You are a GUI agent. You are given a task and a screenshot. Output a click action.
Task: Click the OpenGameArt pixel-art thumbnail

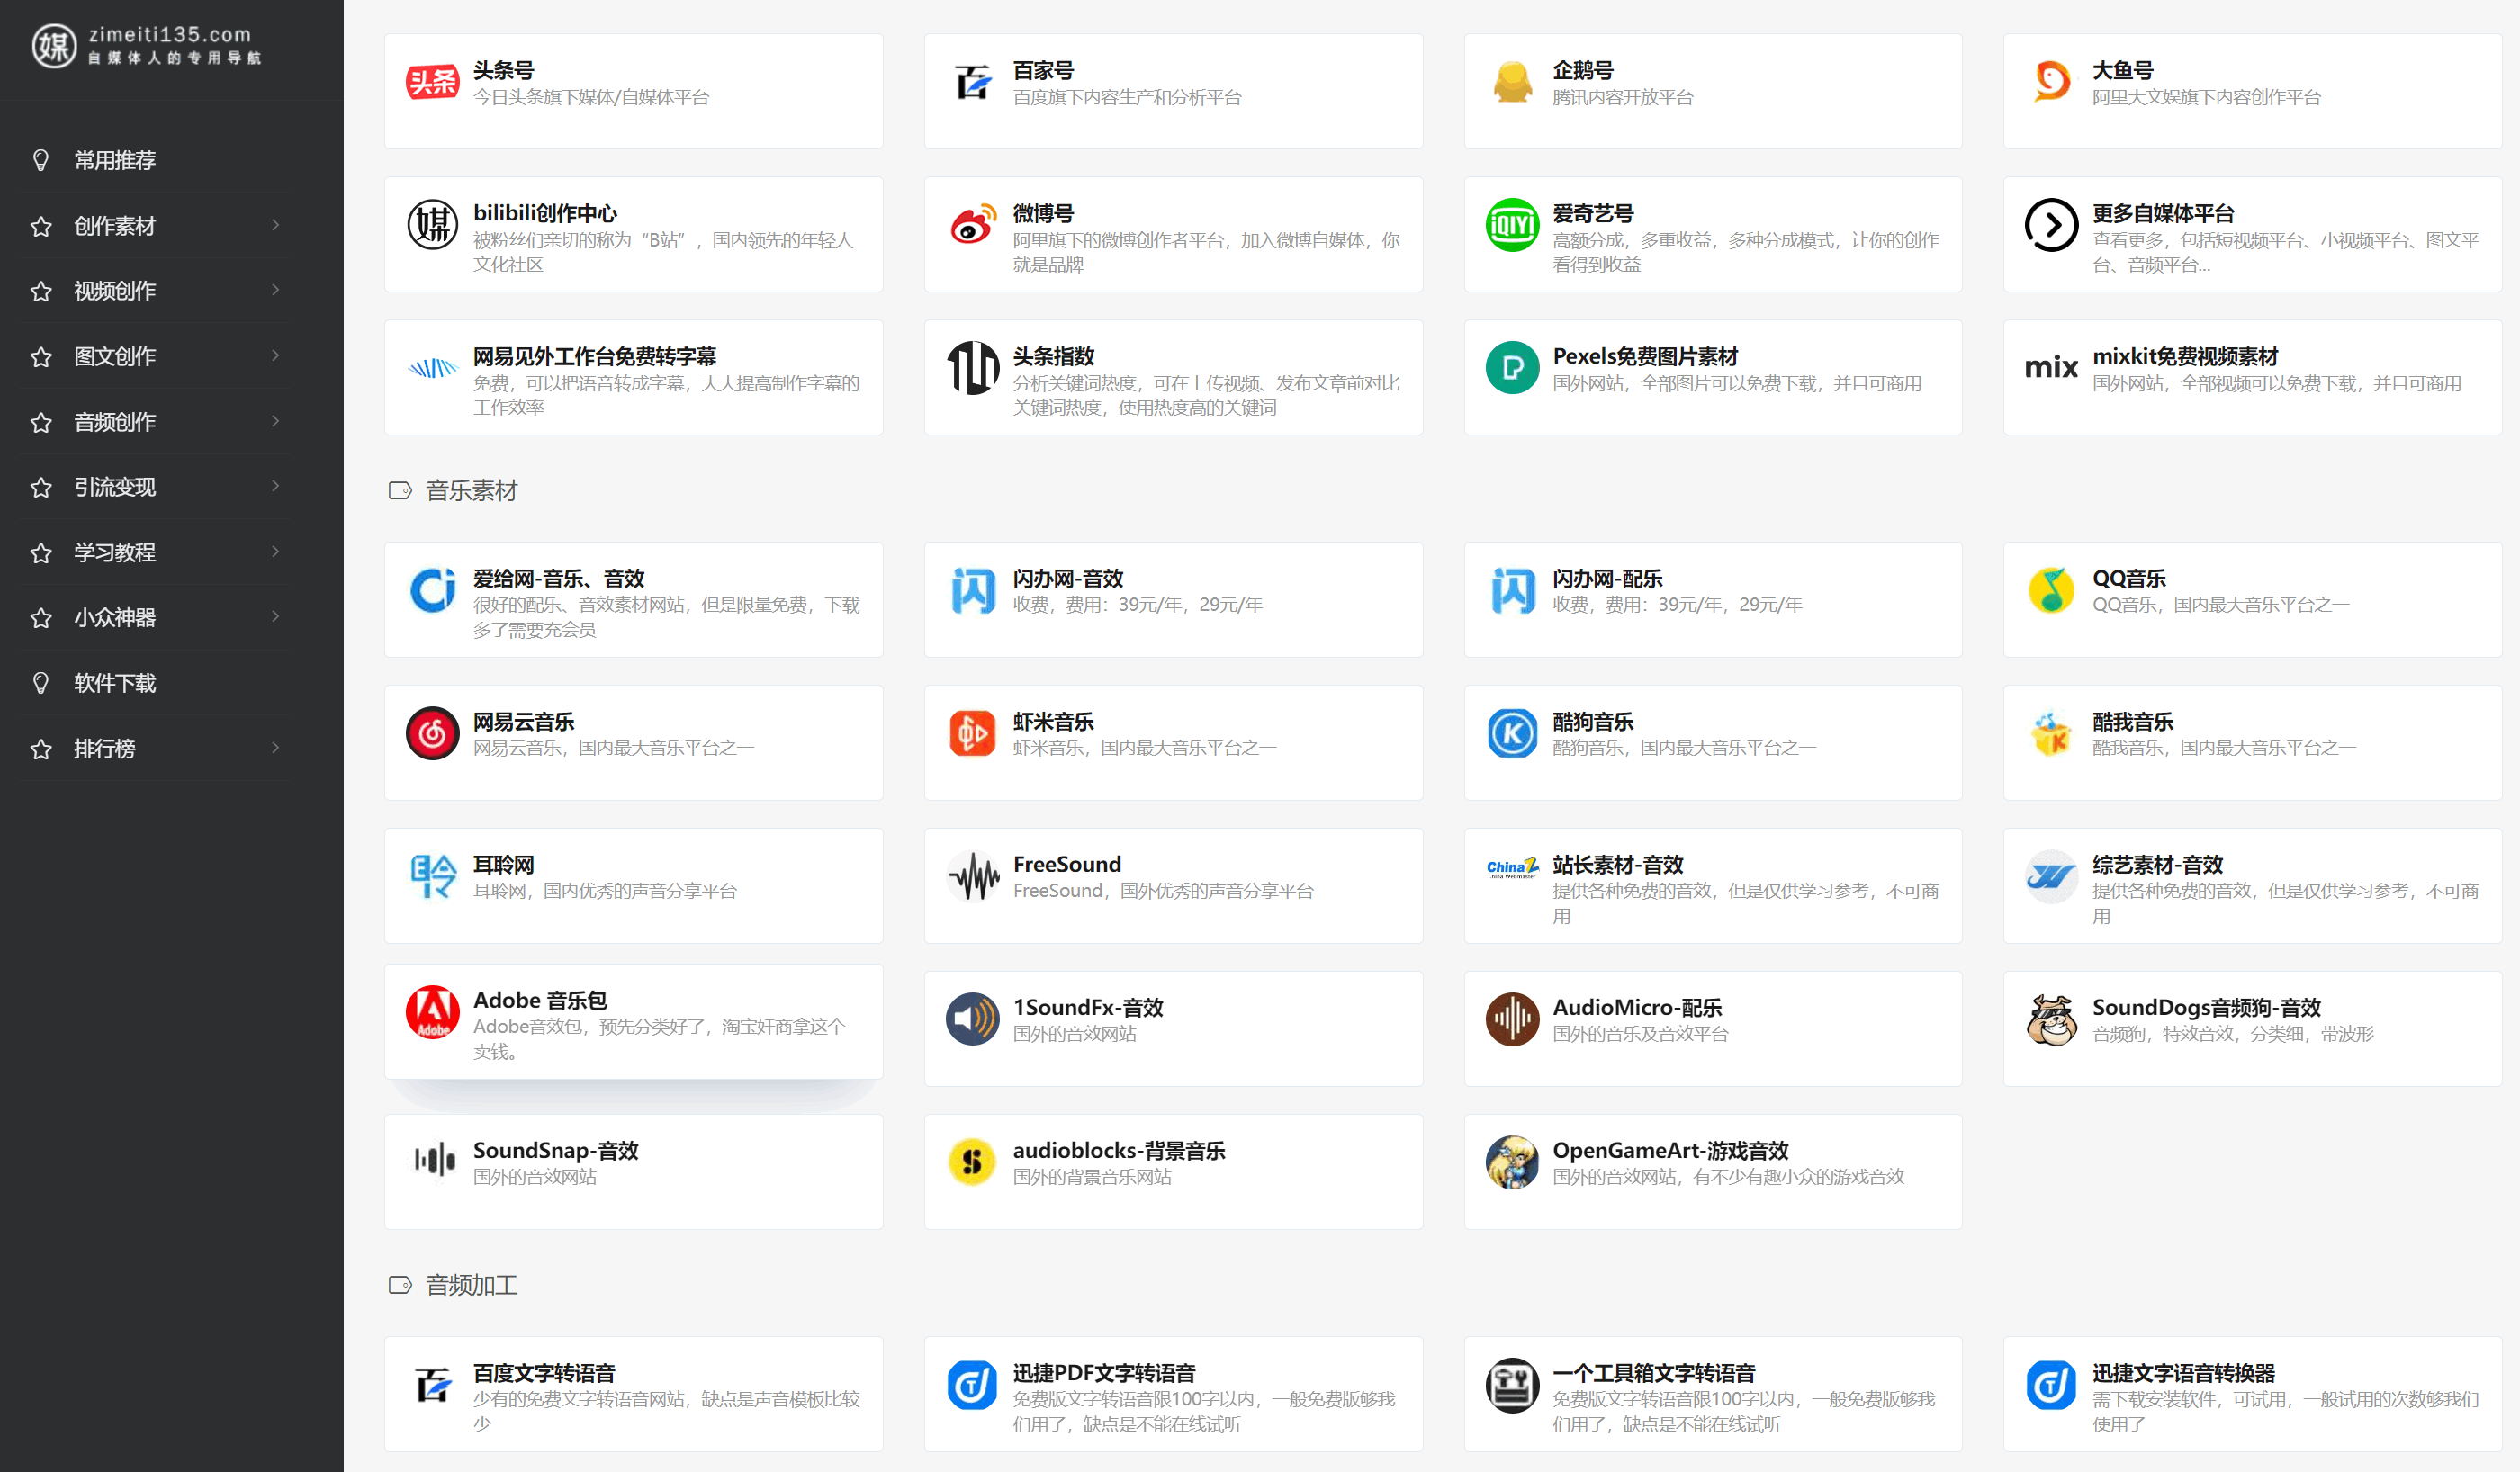coord(1513,1162)
